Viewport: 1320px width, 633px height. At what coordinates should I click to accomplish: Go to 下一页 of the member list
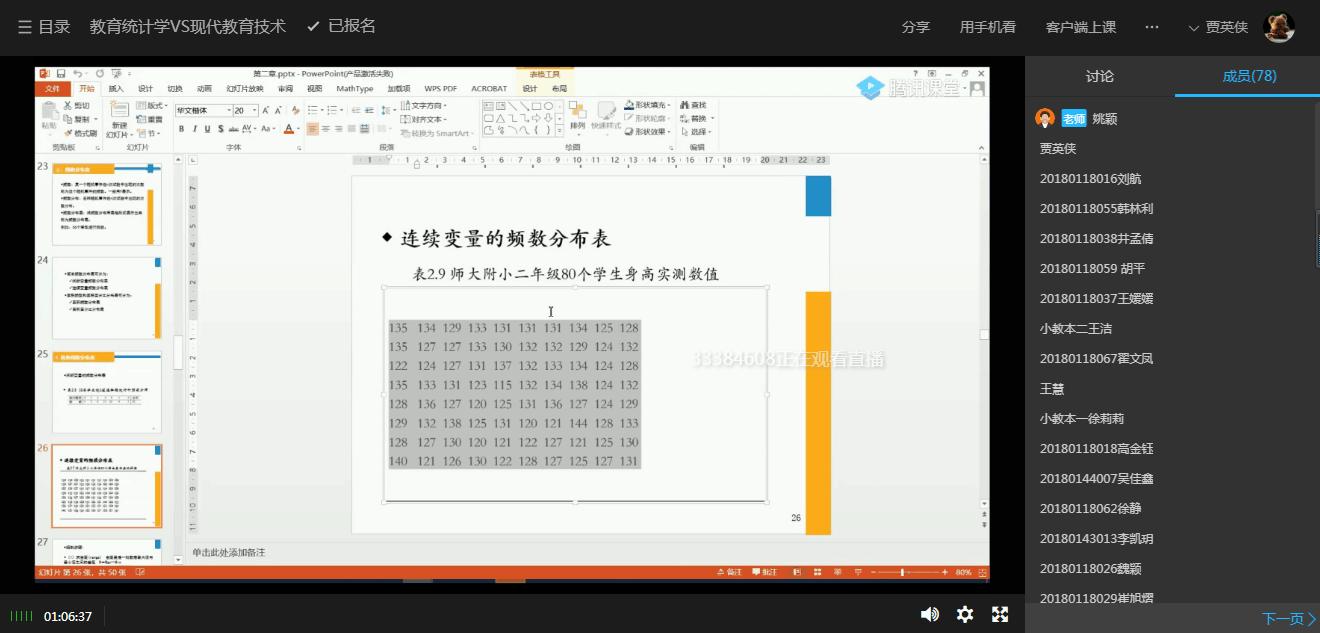tap(1288, 619)
